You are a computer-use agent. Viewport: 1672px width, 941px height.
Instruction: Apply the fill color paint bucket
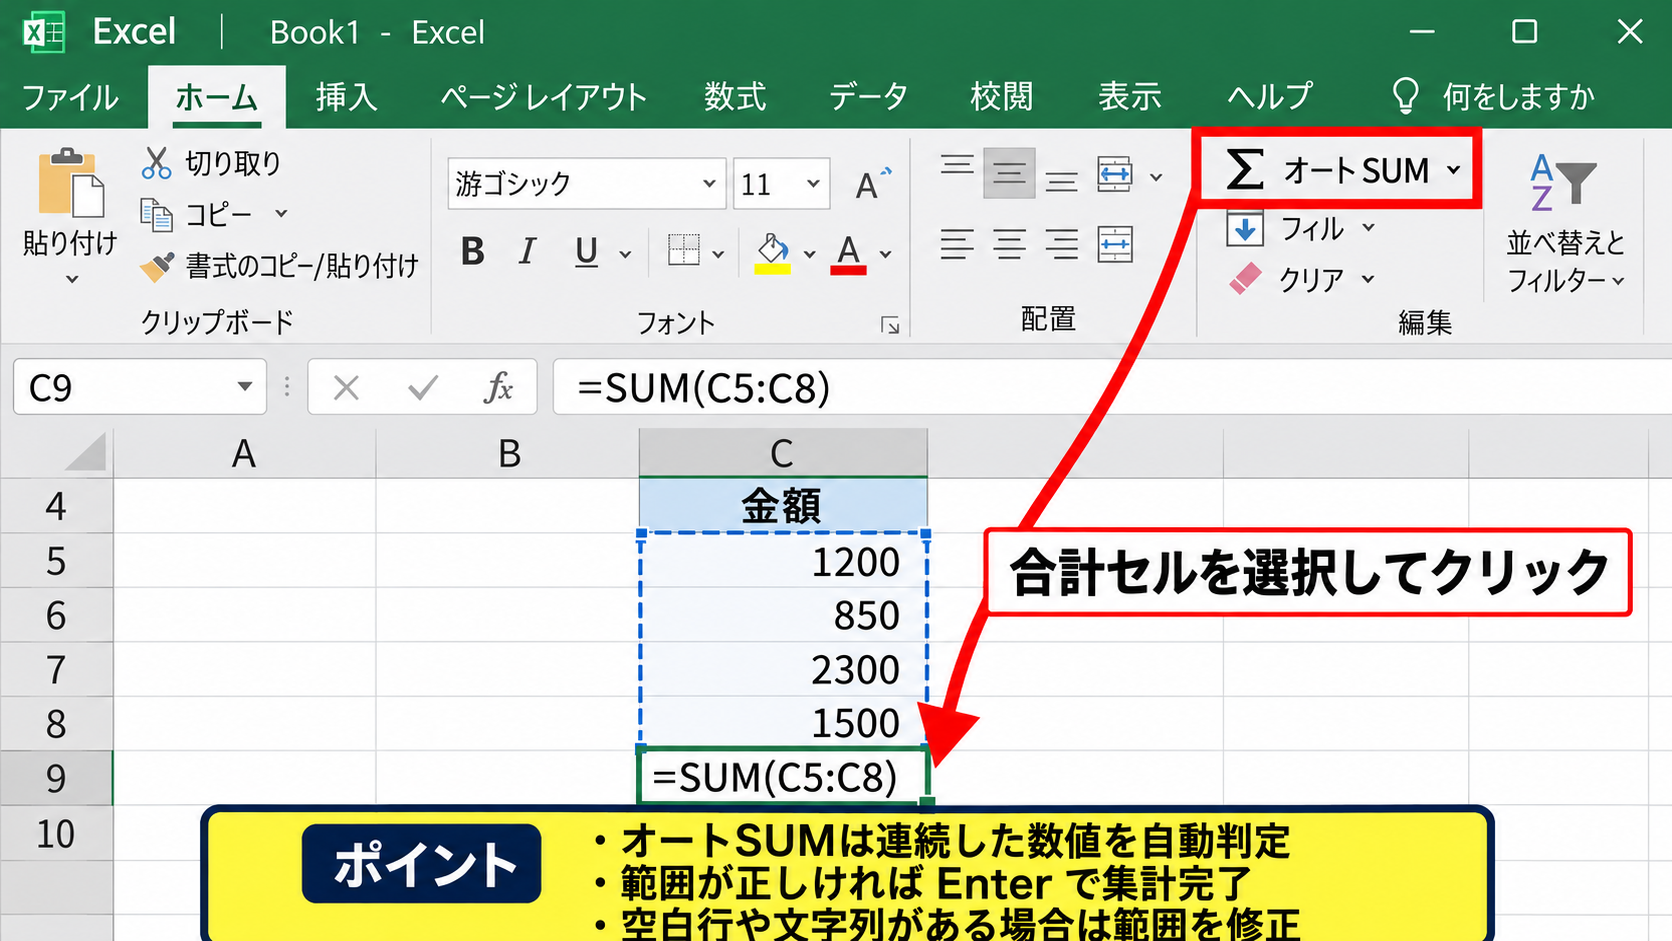pos(773,252)
